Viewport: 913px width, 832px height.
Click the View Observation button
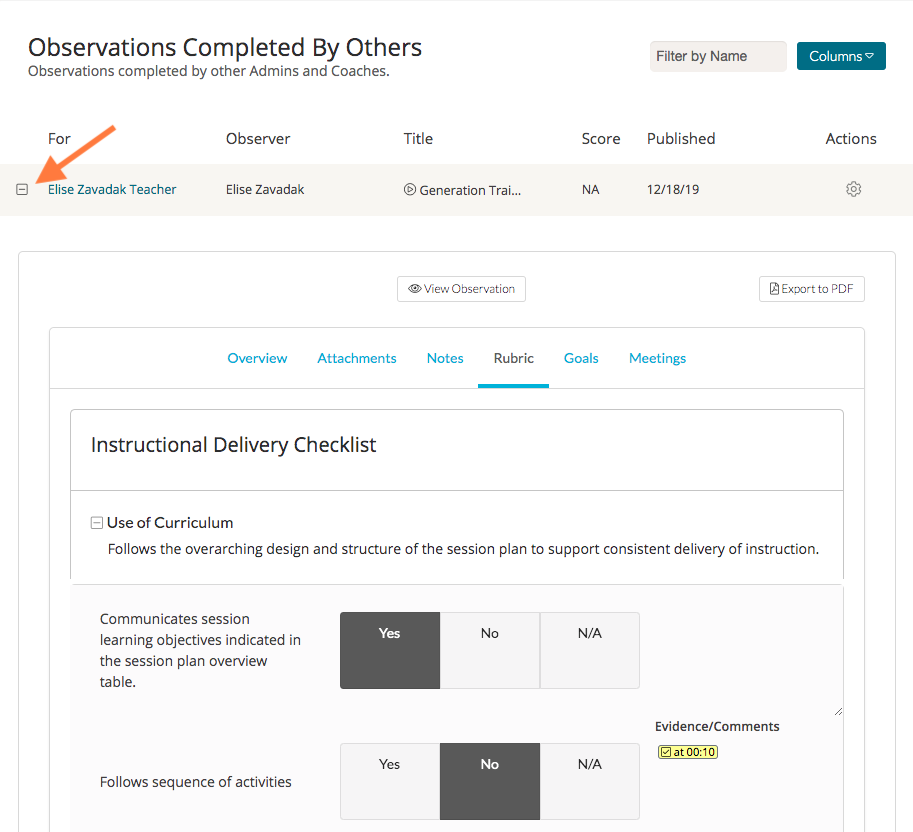(x=461, y=289)
